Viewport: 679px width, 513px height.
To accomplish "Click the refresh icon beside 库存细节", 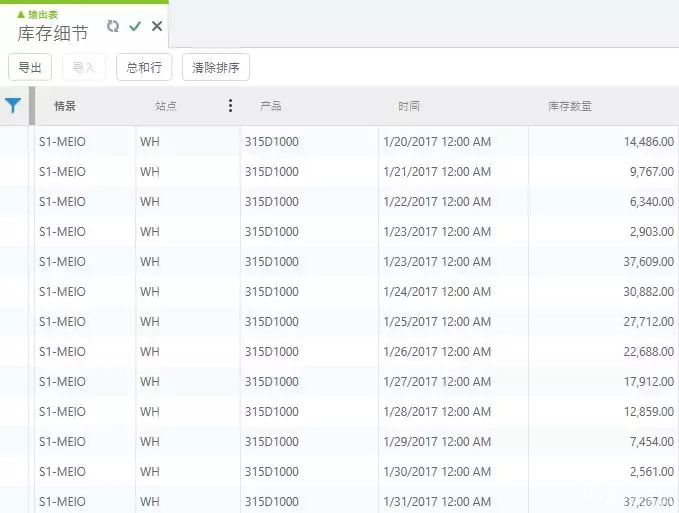I will [x=113, y=26].
